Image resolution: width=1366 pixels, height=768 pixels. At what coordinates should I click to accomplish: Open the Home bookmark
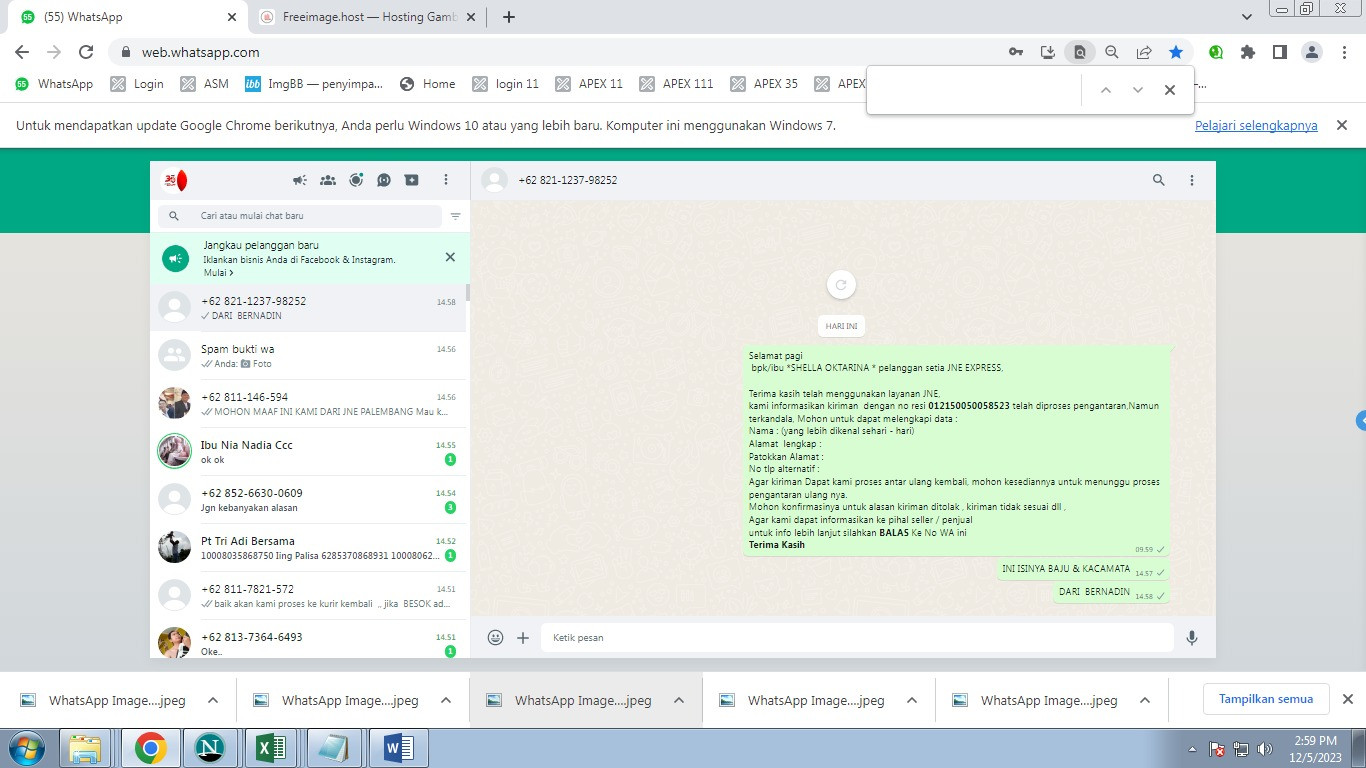(427, 84)
